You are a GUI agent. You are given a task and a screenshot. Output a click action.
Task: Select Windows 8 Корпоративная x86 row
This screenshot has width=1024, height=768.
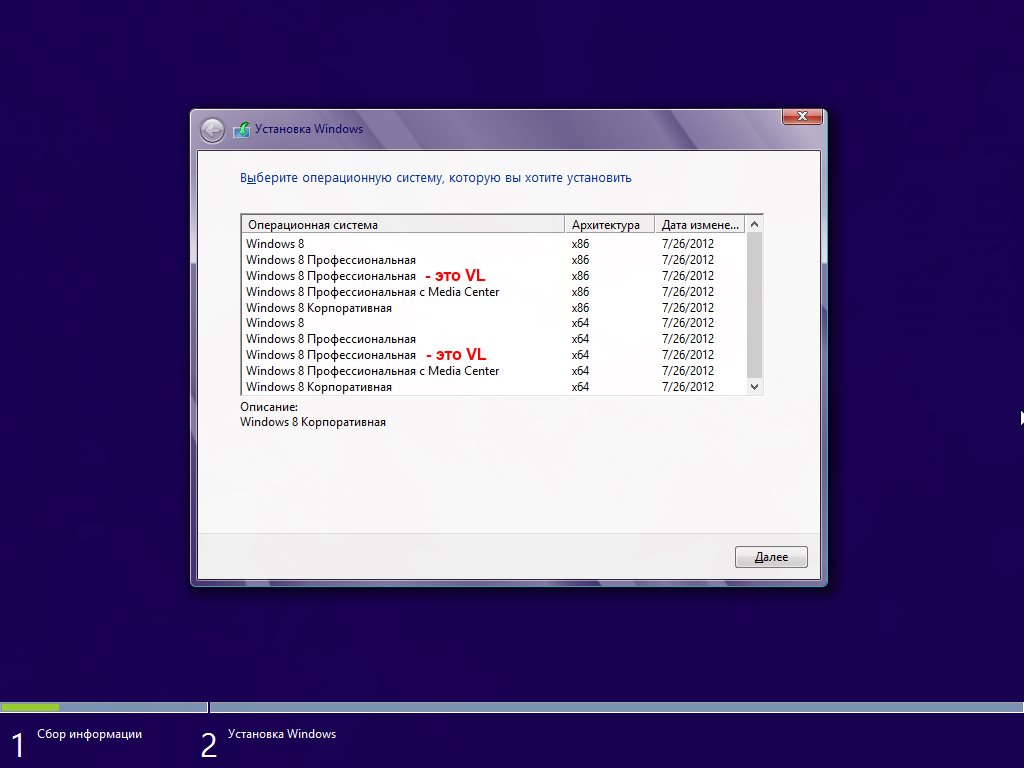494,308
